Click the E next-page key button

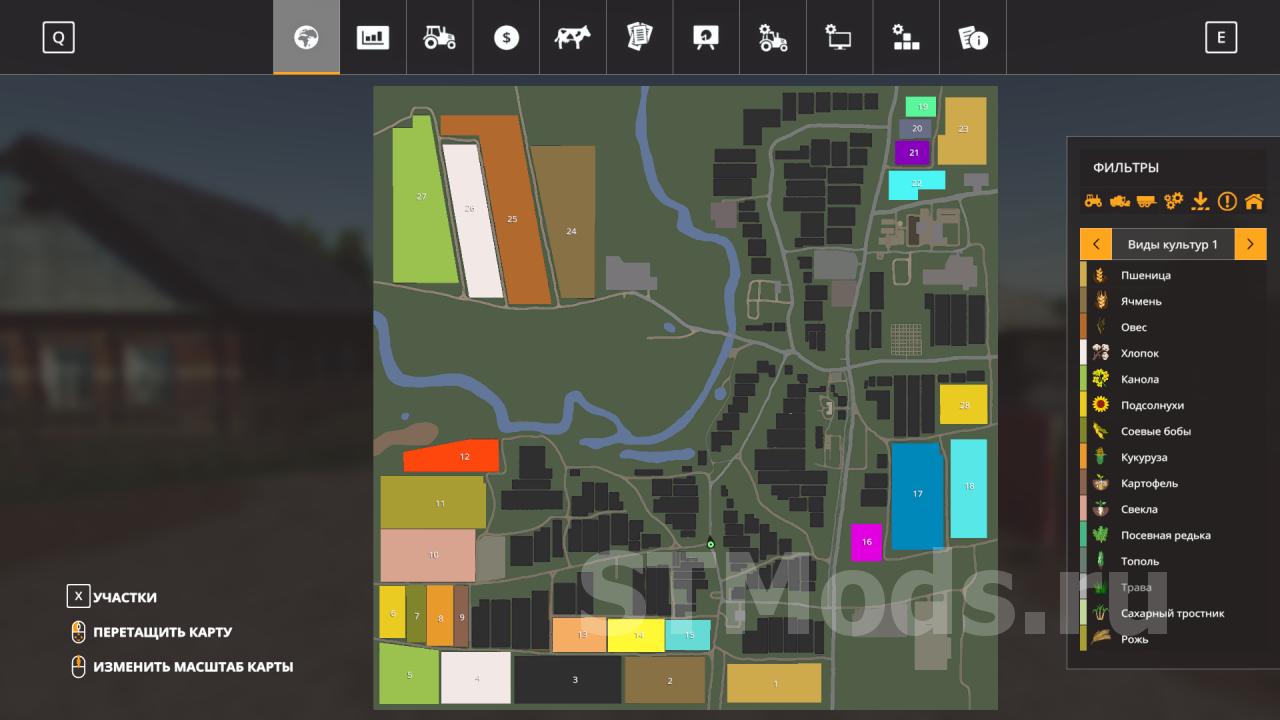pos(1221,38)
